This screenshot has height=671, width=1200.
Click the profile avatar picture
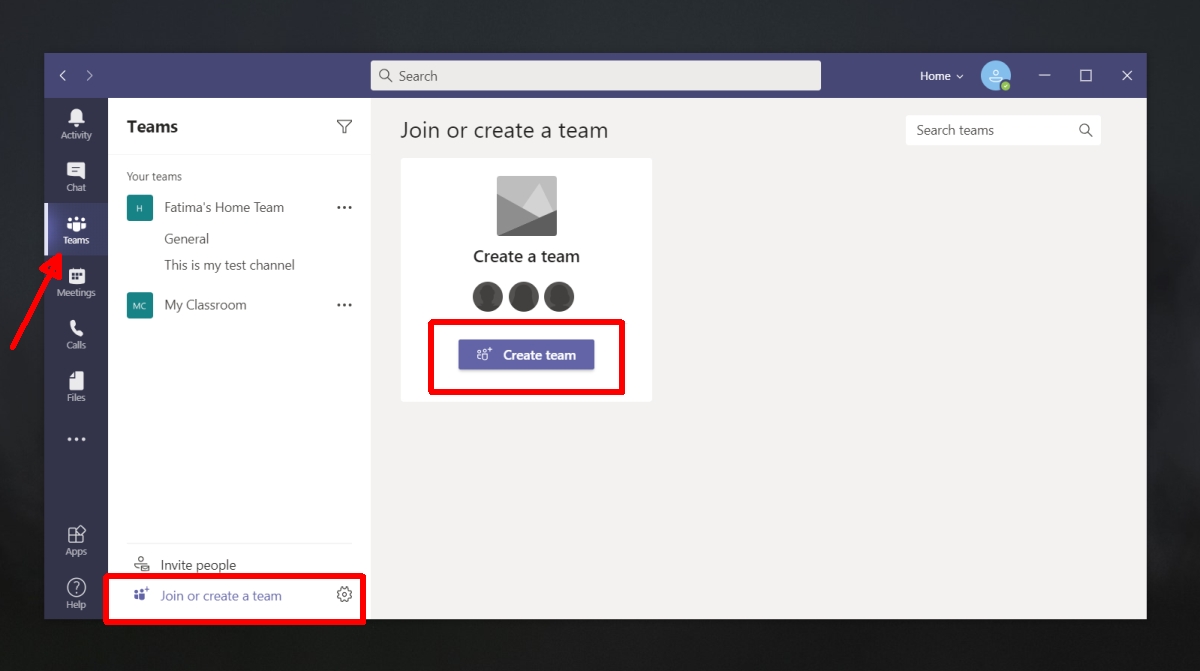point(995,76)
